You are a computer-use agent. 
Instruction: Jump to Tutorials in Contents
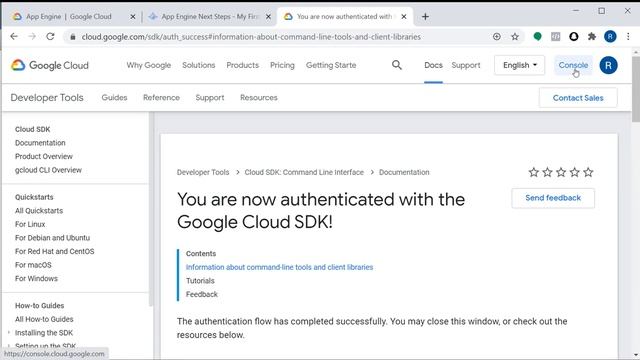pyautogui.click(x=200, y=281)
